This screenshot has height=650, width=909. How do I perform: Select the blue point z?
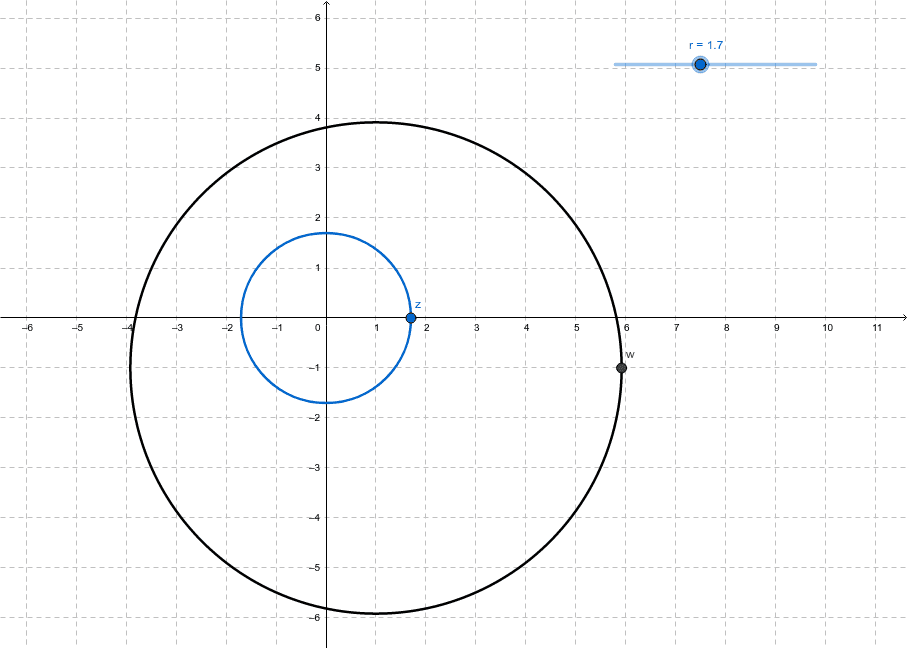click(411, 318)
